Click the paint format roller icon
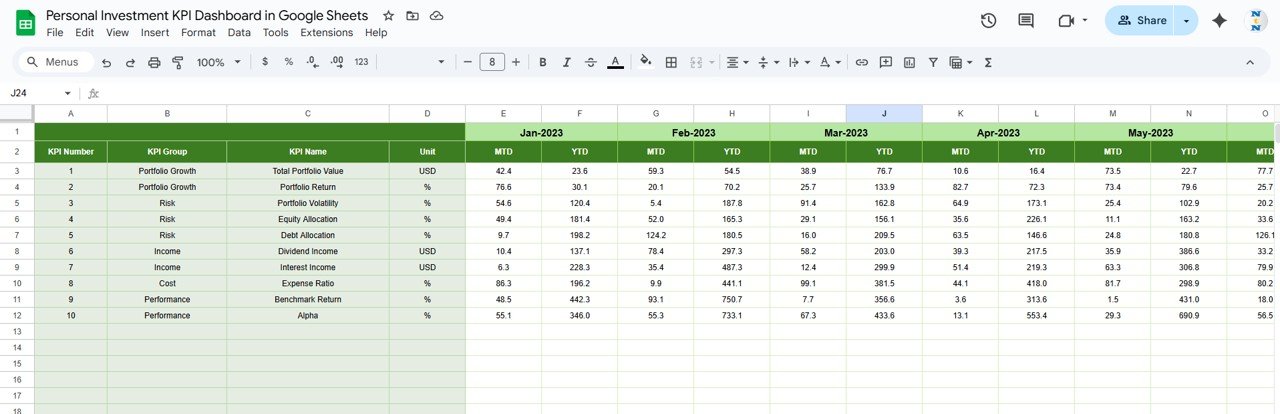The width and height of the screenshot is (1280, 414). (178, 62)
